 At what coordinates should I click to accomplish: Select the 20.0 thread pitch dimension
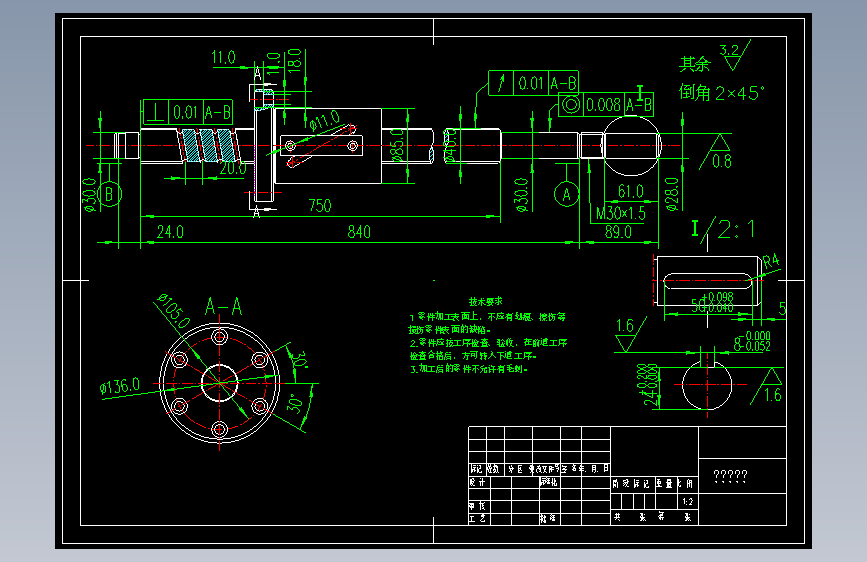click(232, 168)
